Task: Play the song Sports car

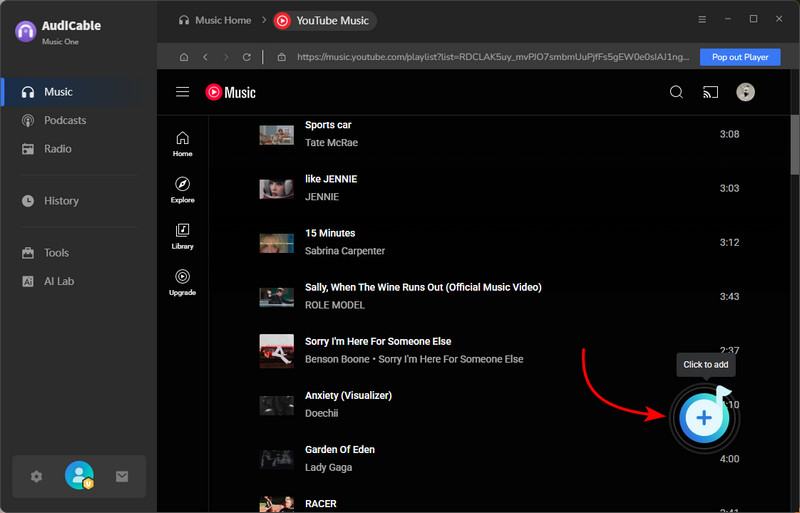Action: pyautogui.click(x=328, y=125)
